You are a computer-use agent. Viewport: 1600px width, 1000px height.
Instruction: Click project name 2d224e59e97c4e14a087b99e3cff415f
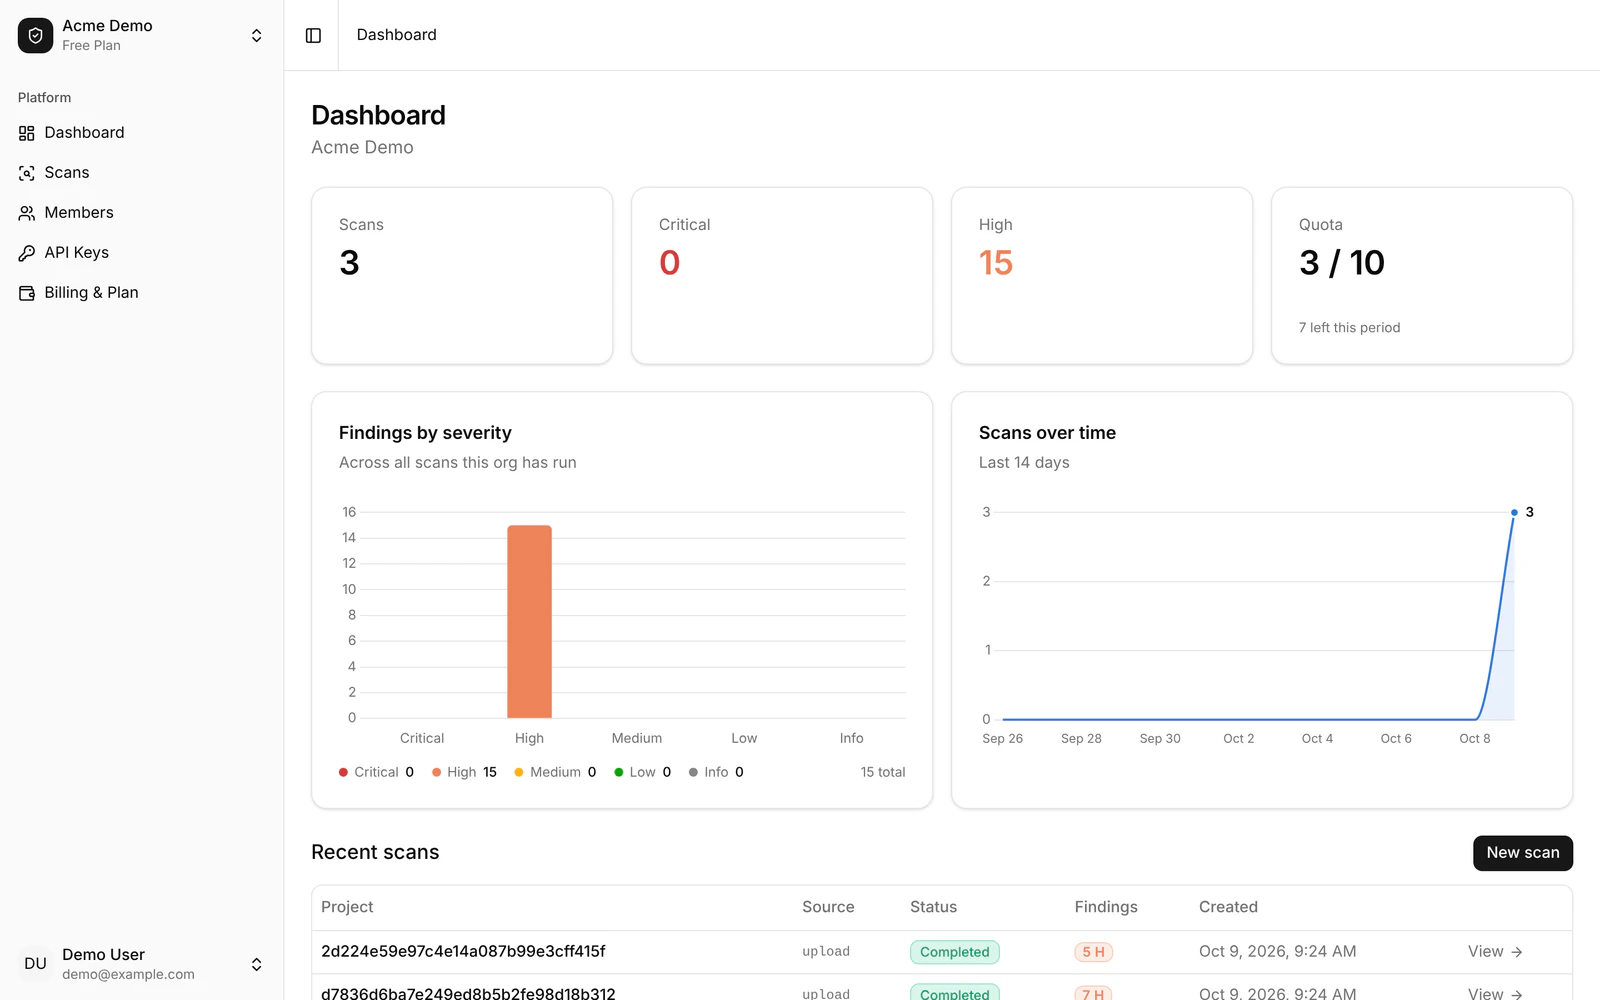point(463,951)
